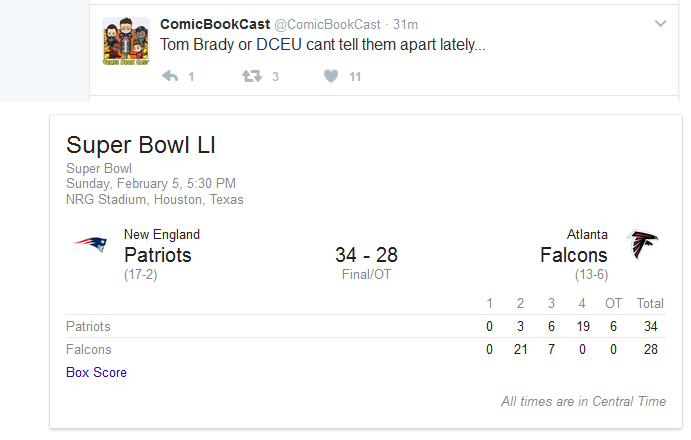Image resolution: width=691 pixels, height=440 pixels.
Task: Click the OT column header
Action: [x=613, y=303]
